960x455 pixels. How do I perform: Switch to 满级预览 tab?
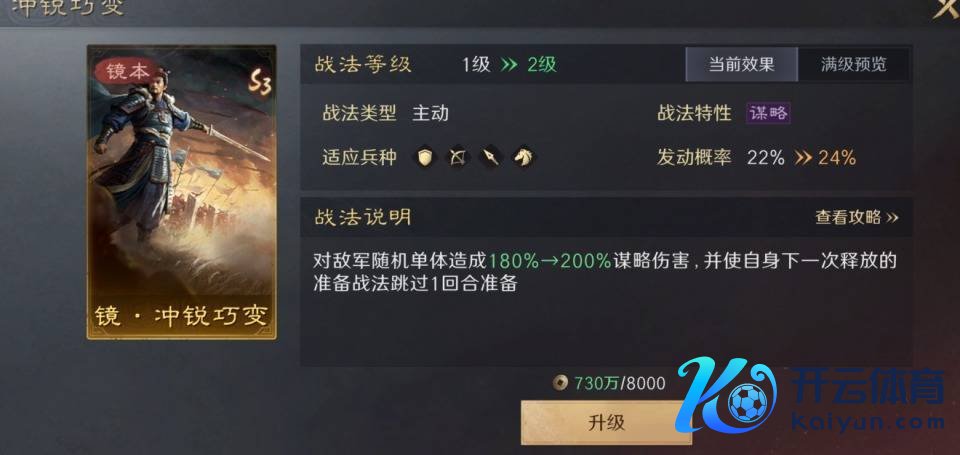853,64
